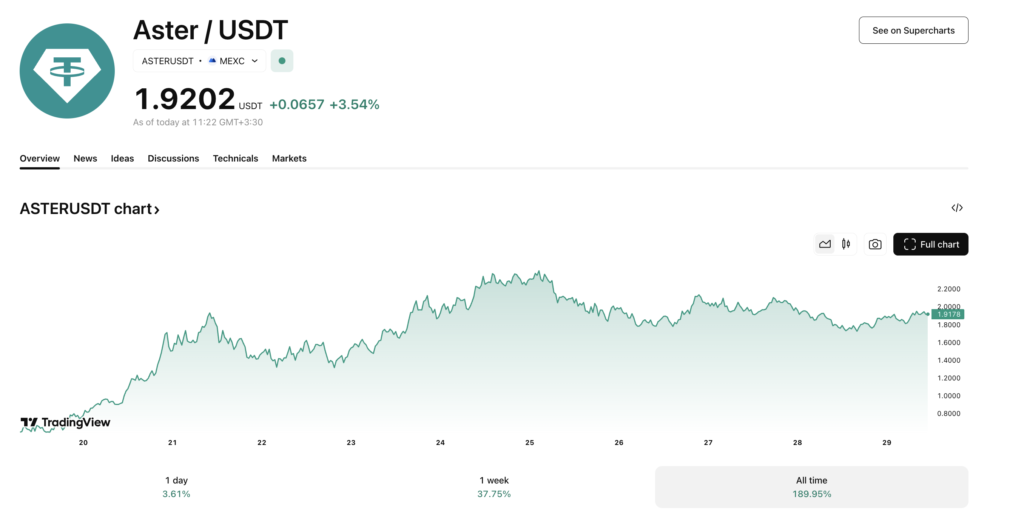Select the 1 week range

494,487
